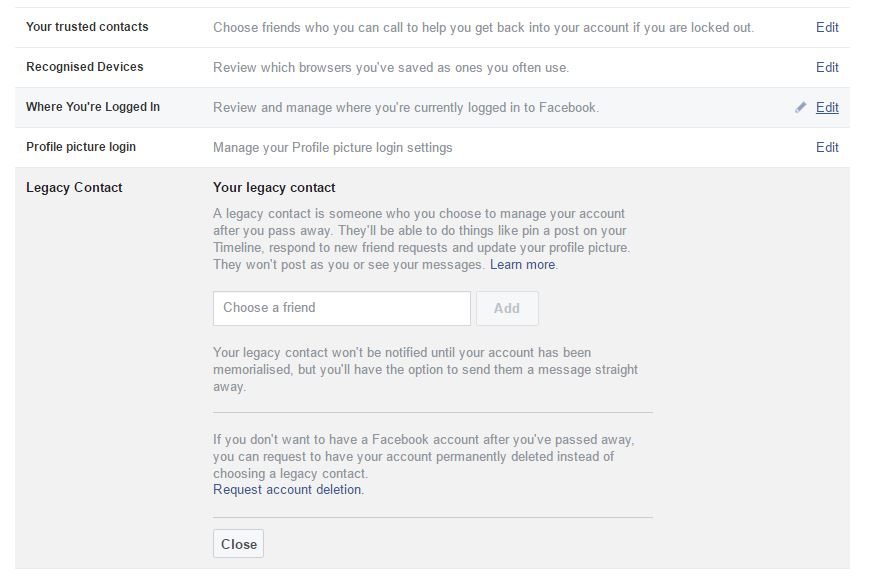Expand the Recognised Devices row

point(432,67)
